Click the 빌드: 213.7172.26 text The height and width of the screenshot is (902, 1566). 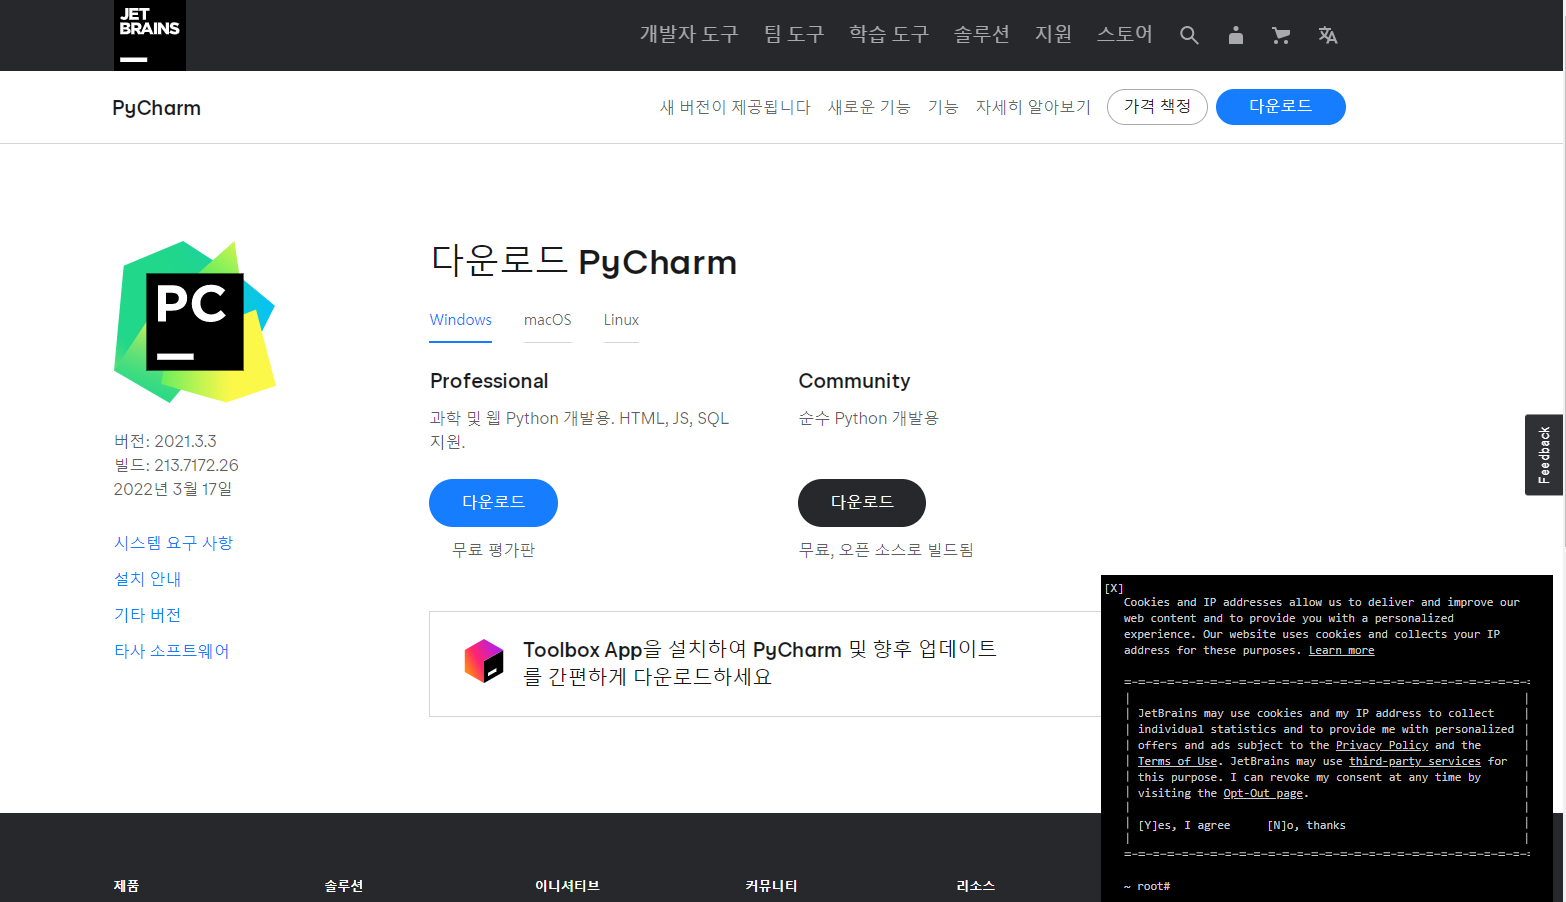[x=176, y=465]
